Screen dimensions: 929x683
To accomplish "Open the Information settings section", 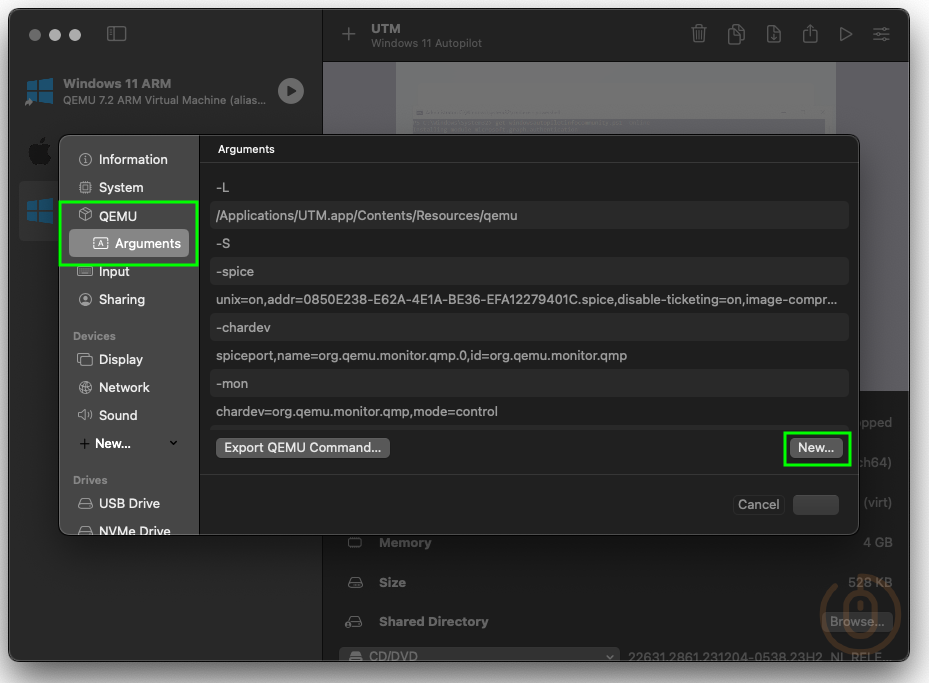I will click(x=123, y=159).
